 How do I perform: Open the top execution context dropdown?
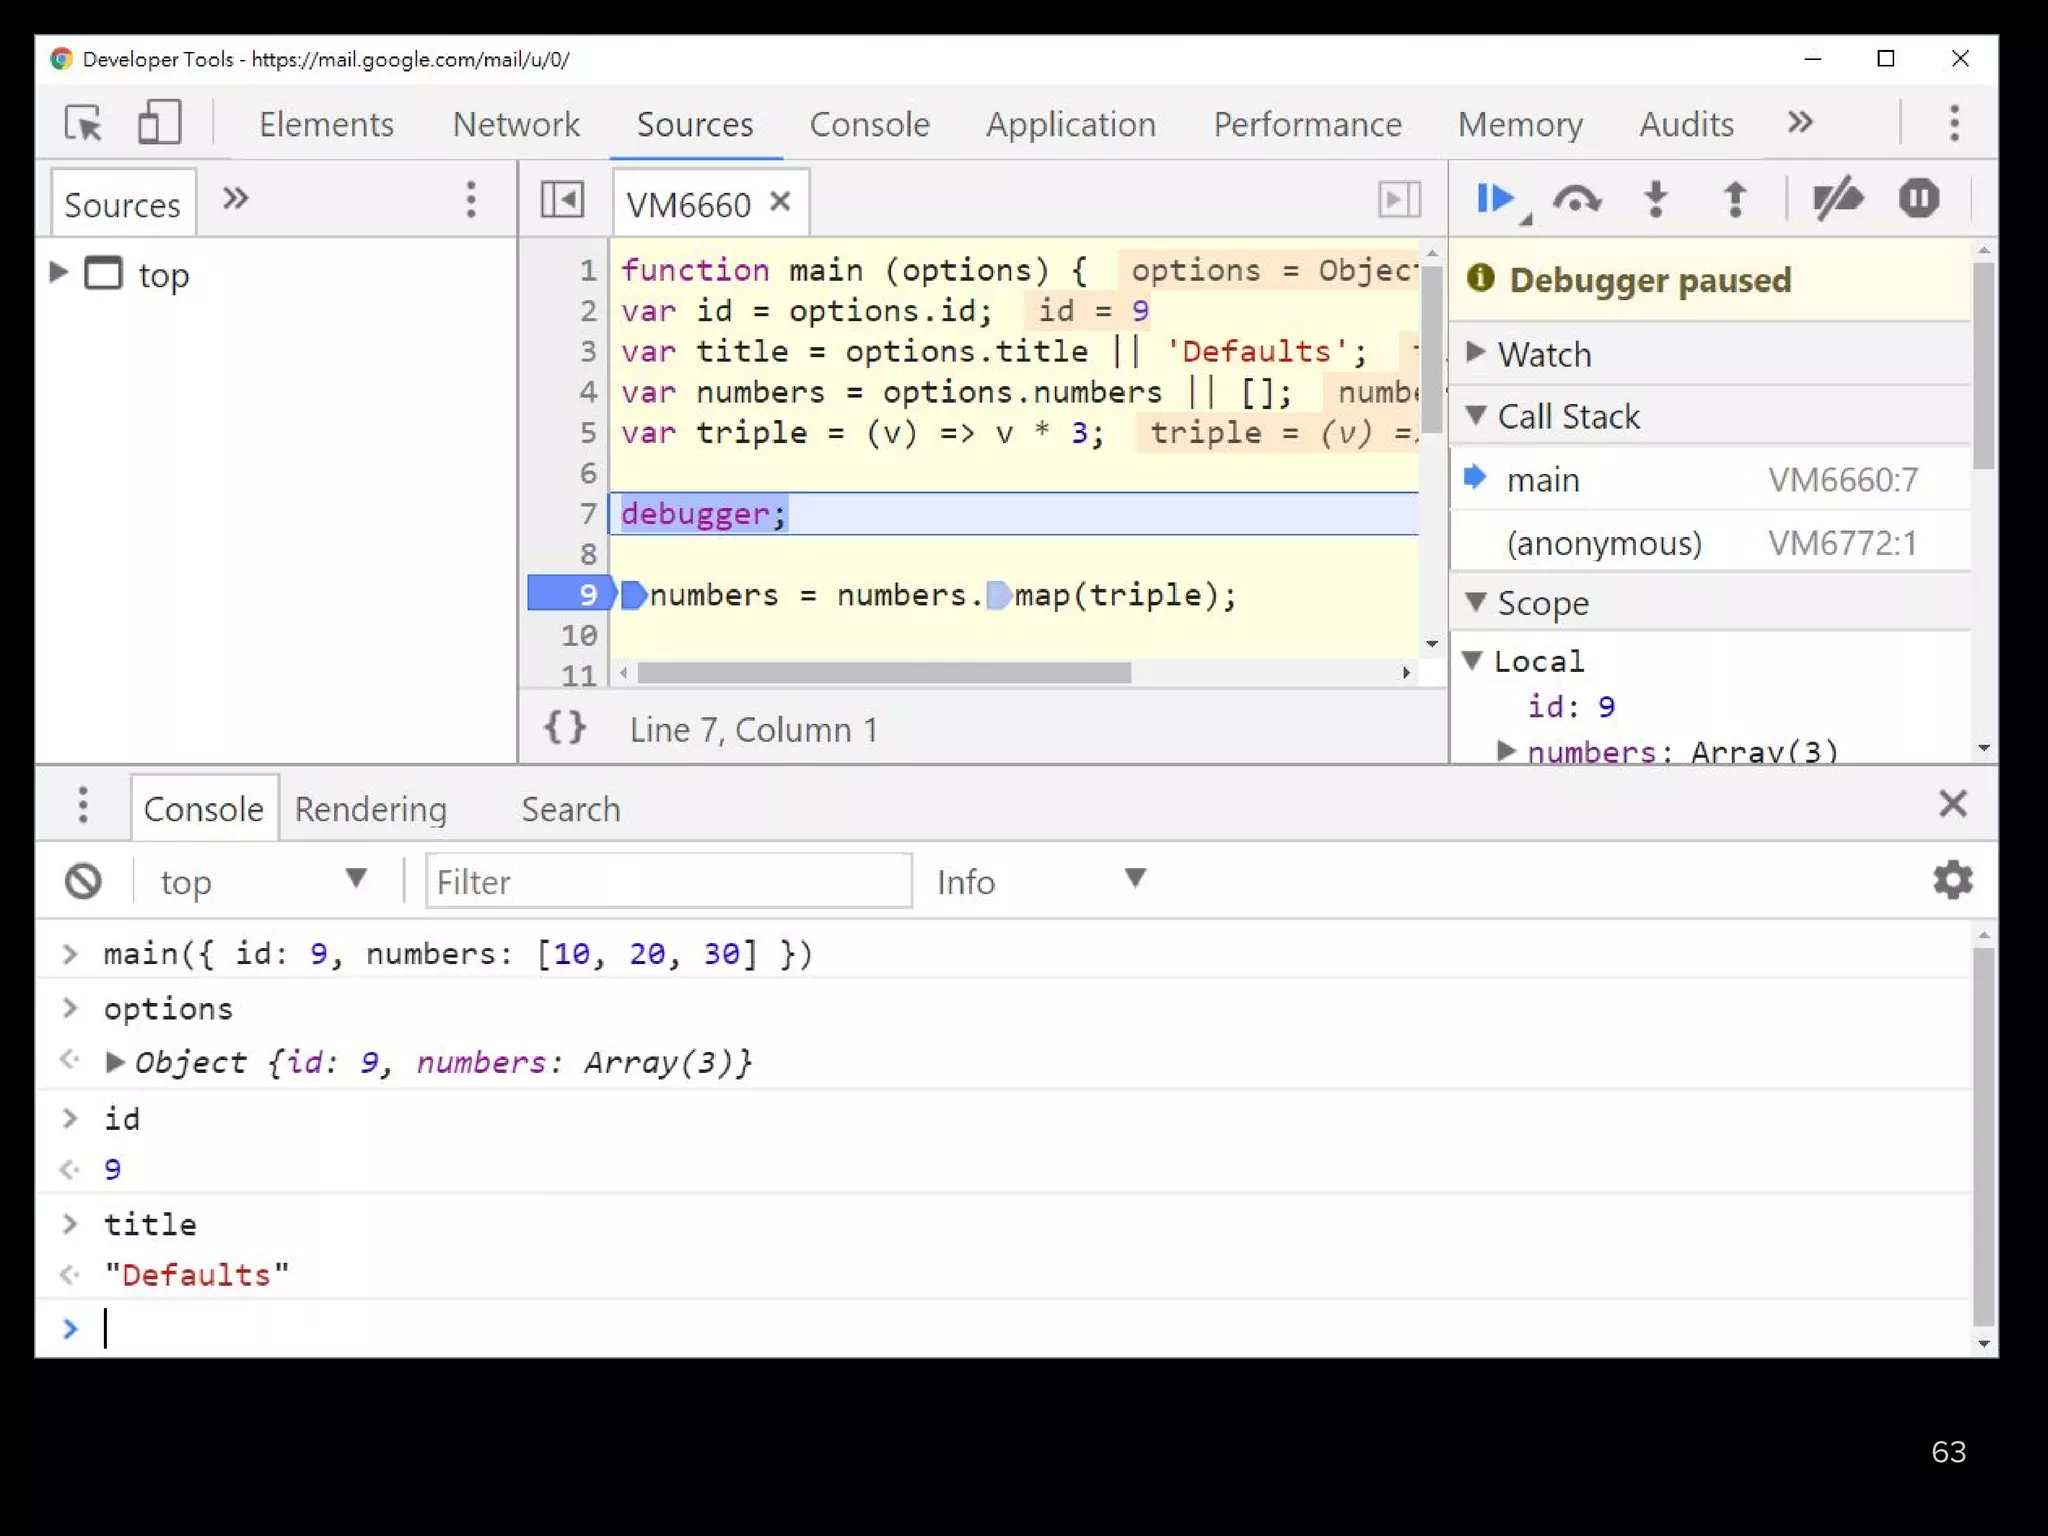pyautogui.click(x=263, y=881)
